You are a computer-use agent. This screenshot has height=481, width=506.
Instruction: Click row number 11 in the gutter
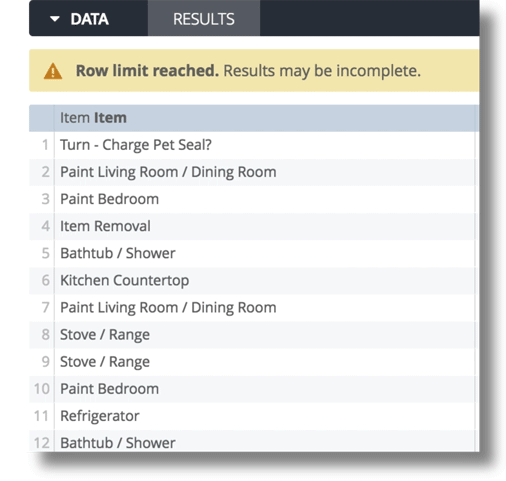41,416
